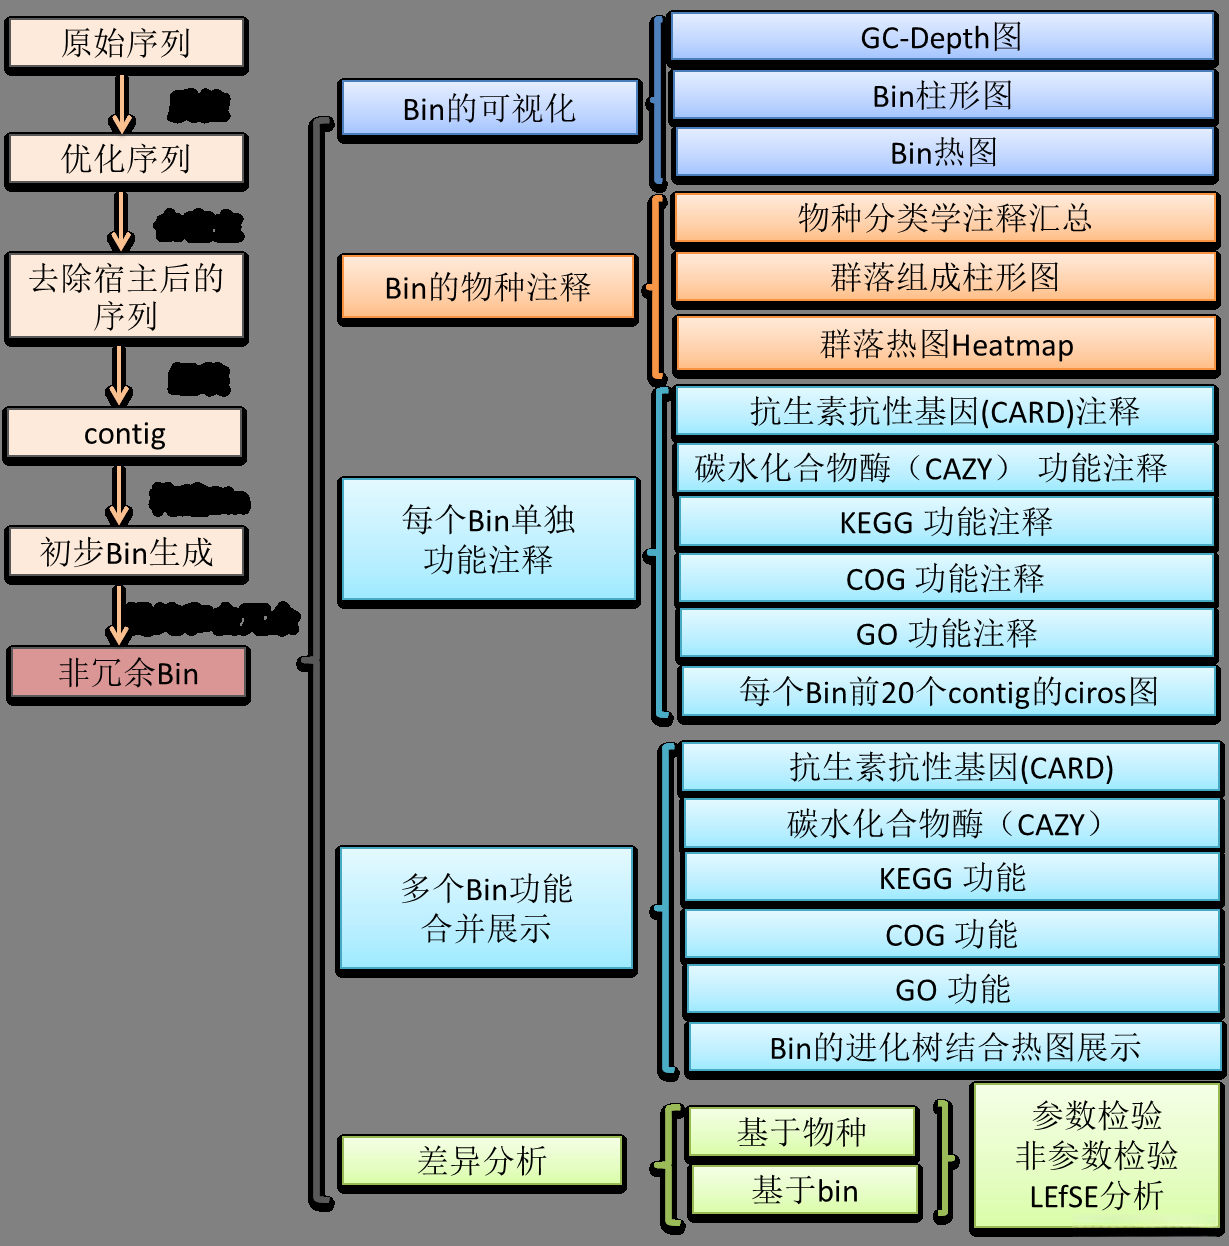Click the 每个Bin前20个contig的ciros图 box
Viewport: 1229px width, 1246px height.
(x=948, y=691)
